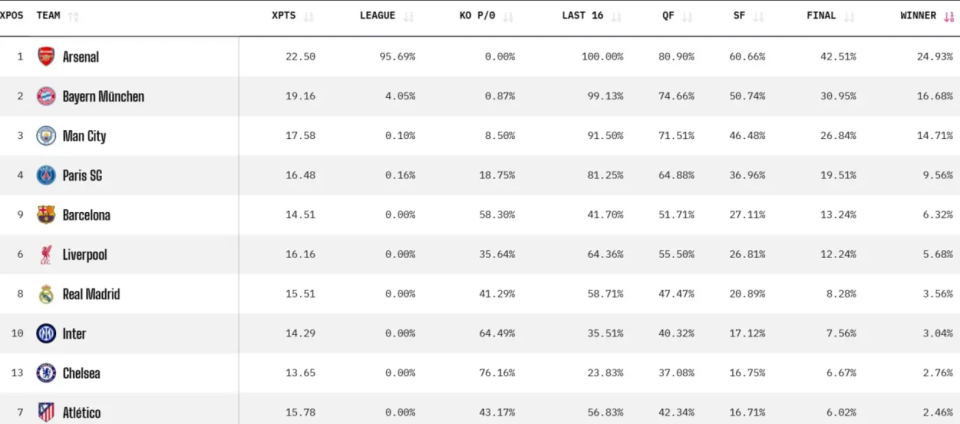Click the Real Madrid crest icon
The image size is (960, 424).
coord(46,294)
